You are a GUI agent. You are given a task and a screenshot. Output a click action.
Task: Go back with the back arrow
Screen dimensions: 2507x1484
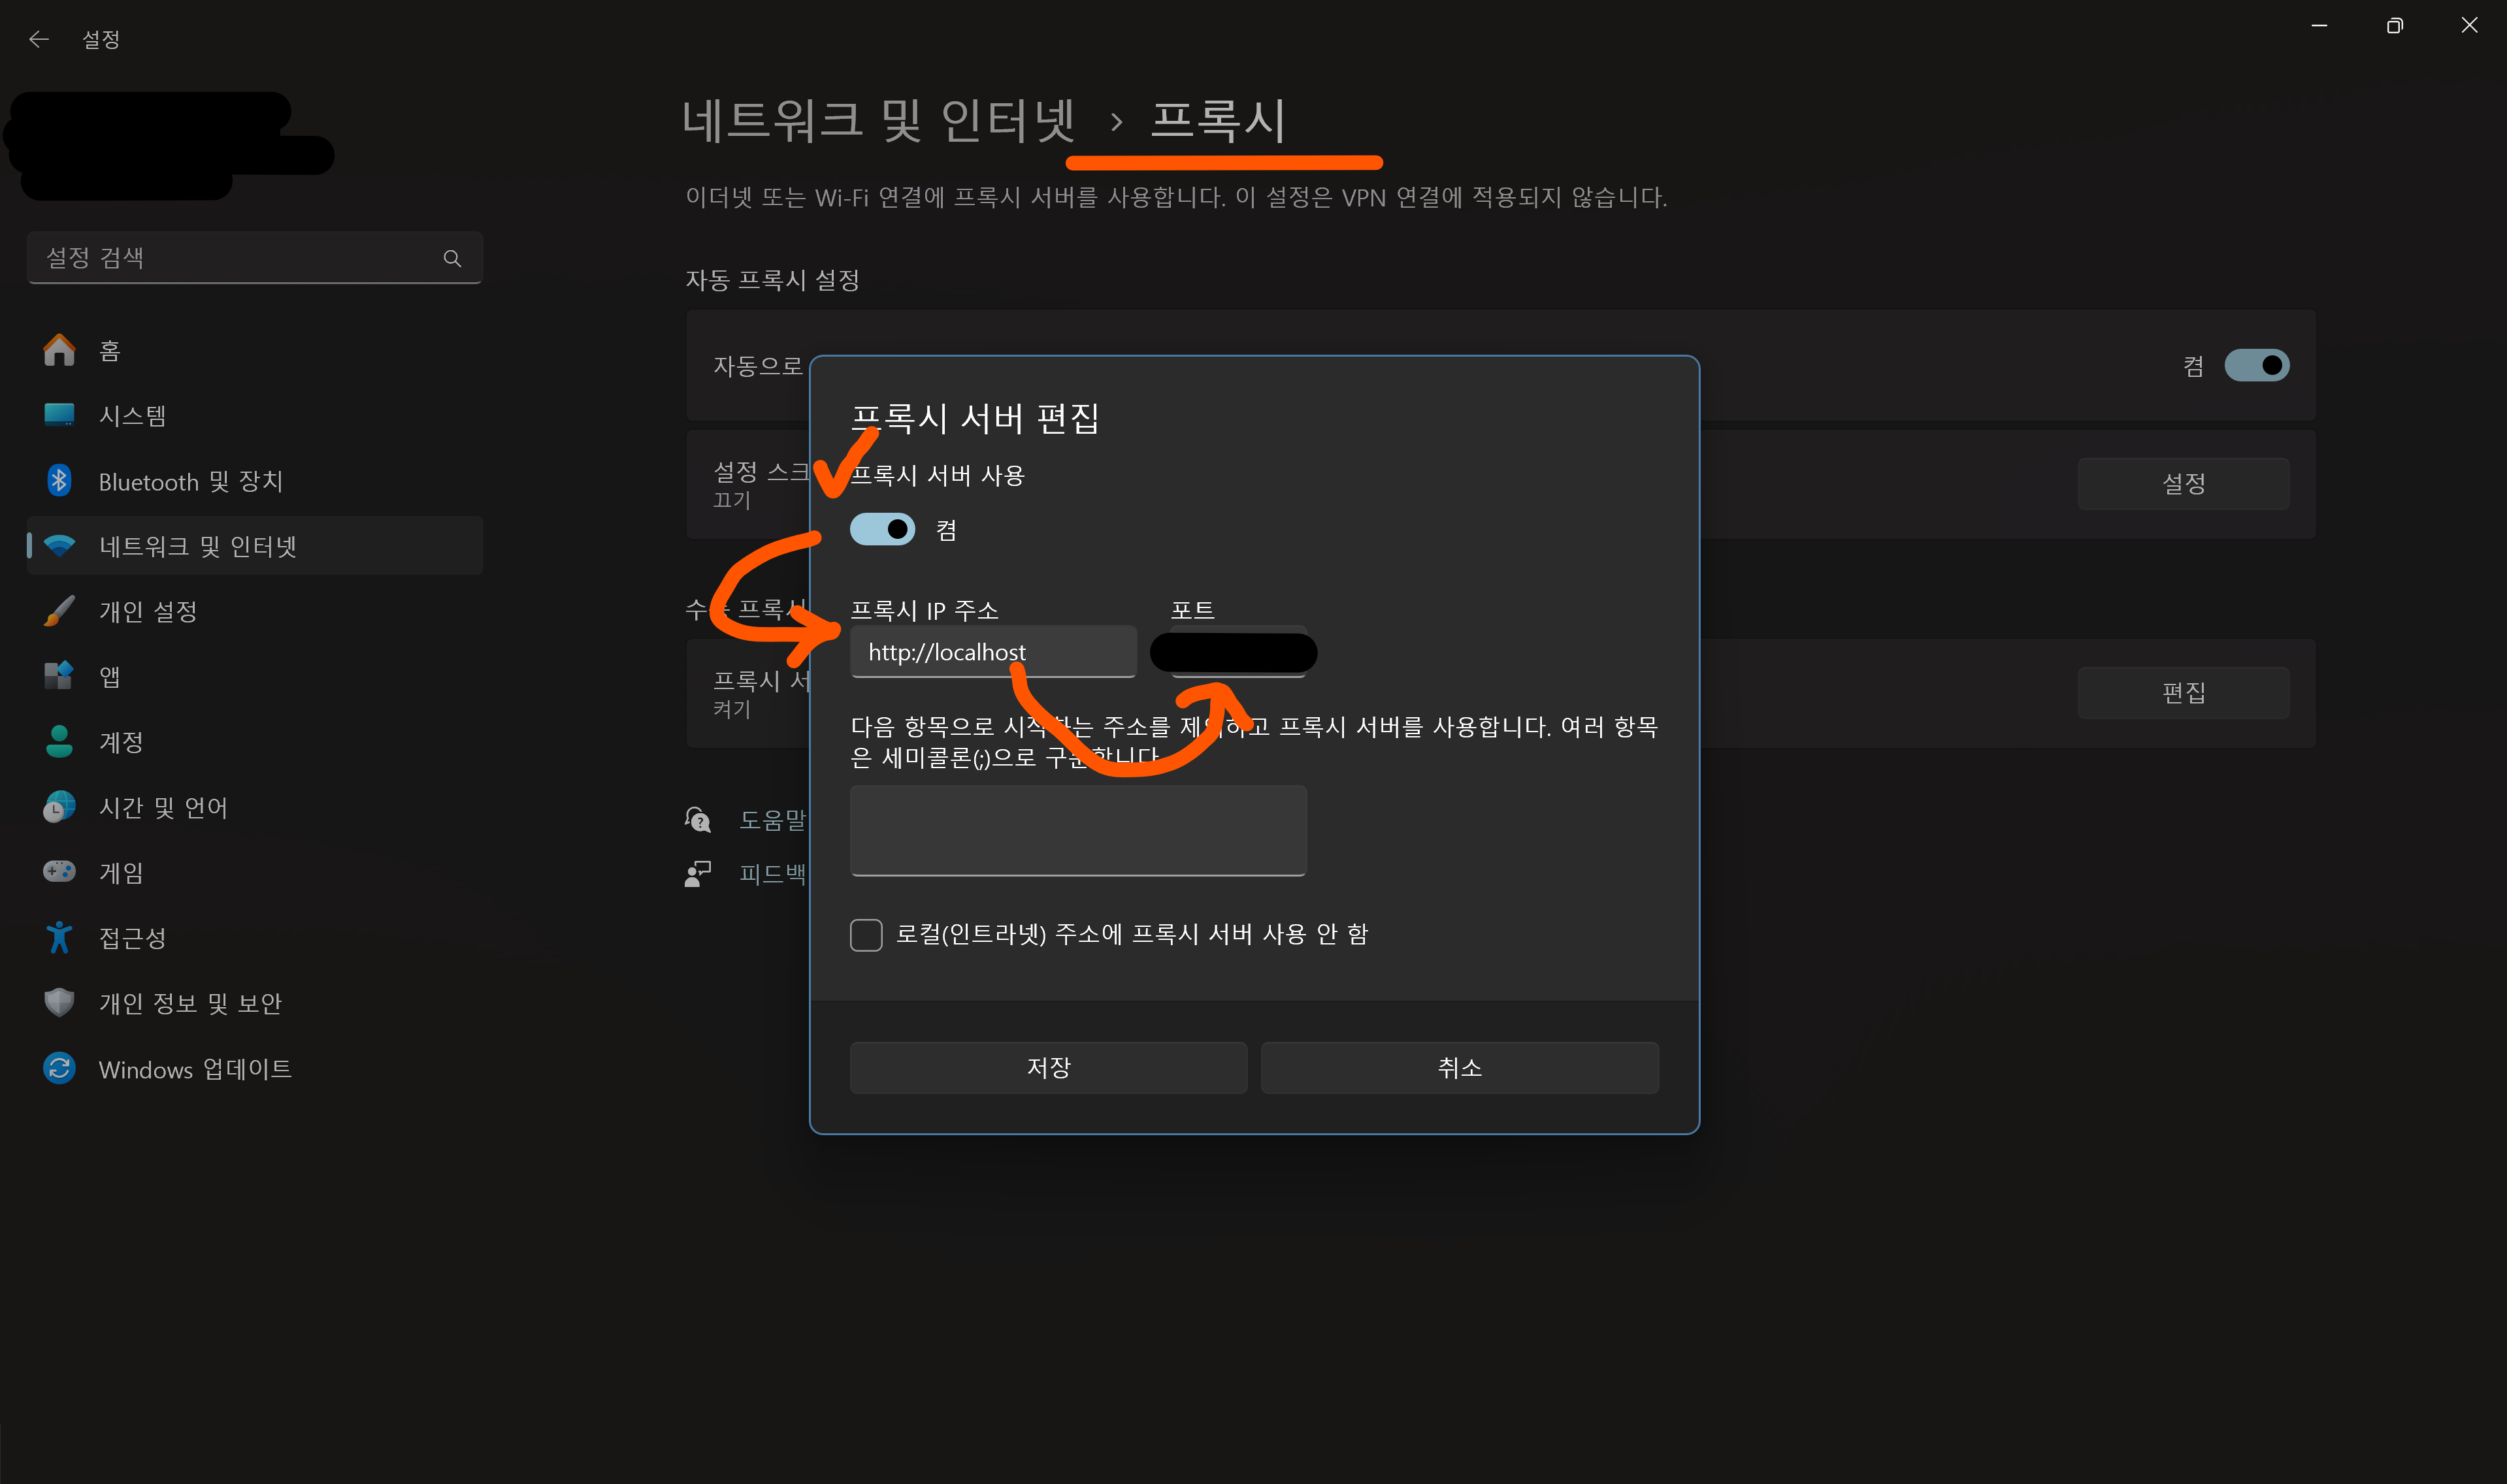tap(39, 39)
